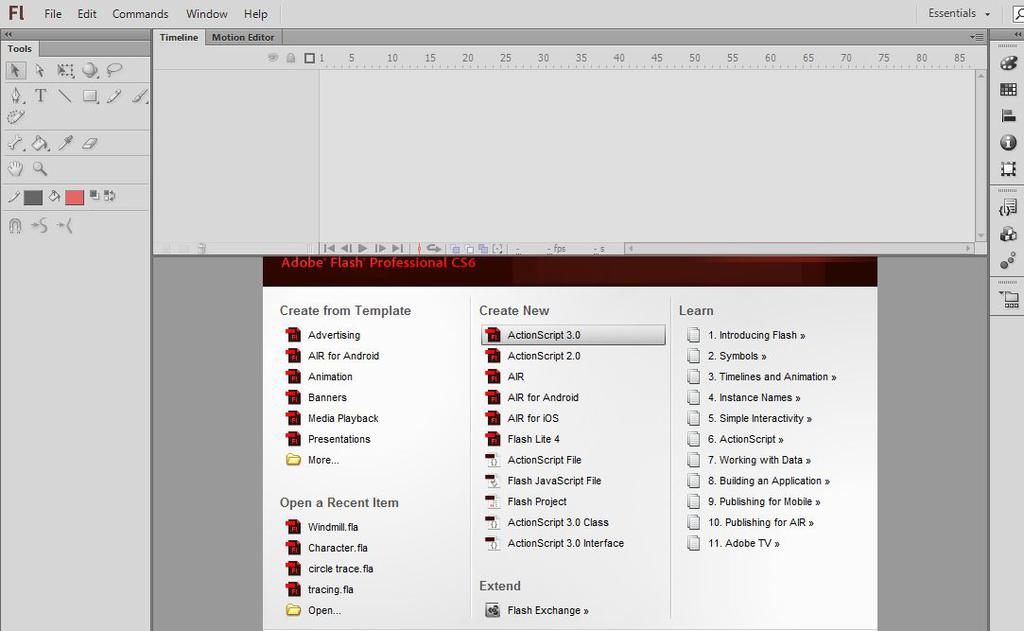Expand the More templates folder

[x=322, y=459]
